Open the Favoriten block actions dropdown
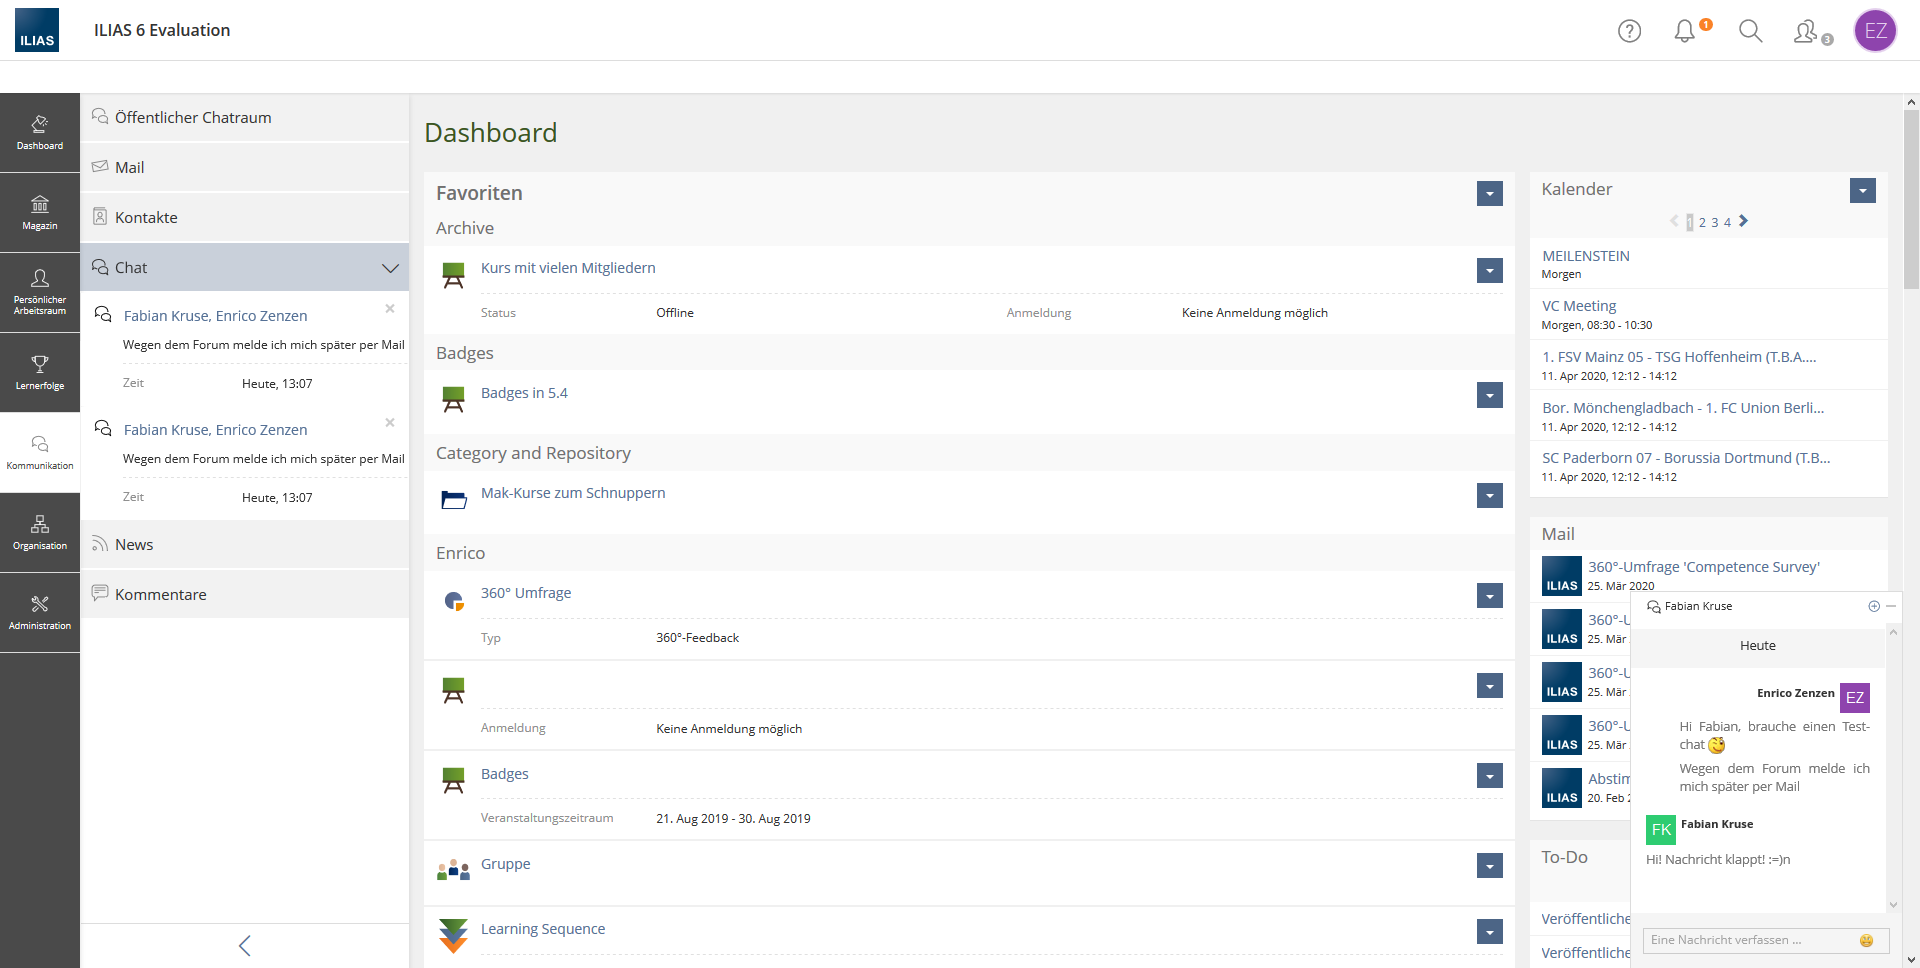1920x968 pixels. click(x=1489, y=194)
